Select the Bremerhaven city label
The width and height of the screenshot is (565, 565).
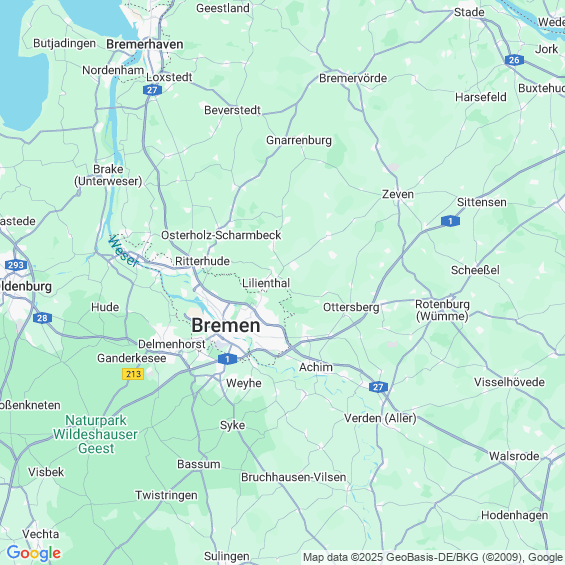click(x=145, y=44)
